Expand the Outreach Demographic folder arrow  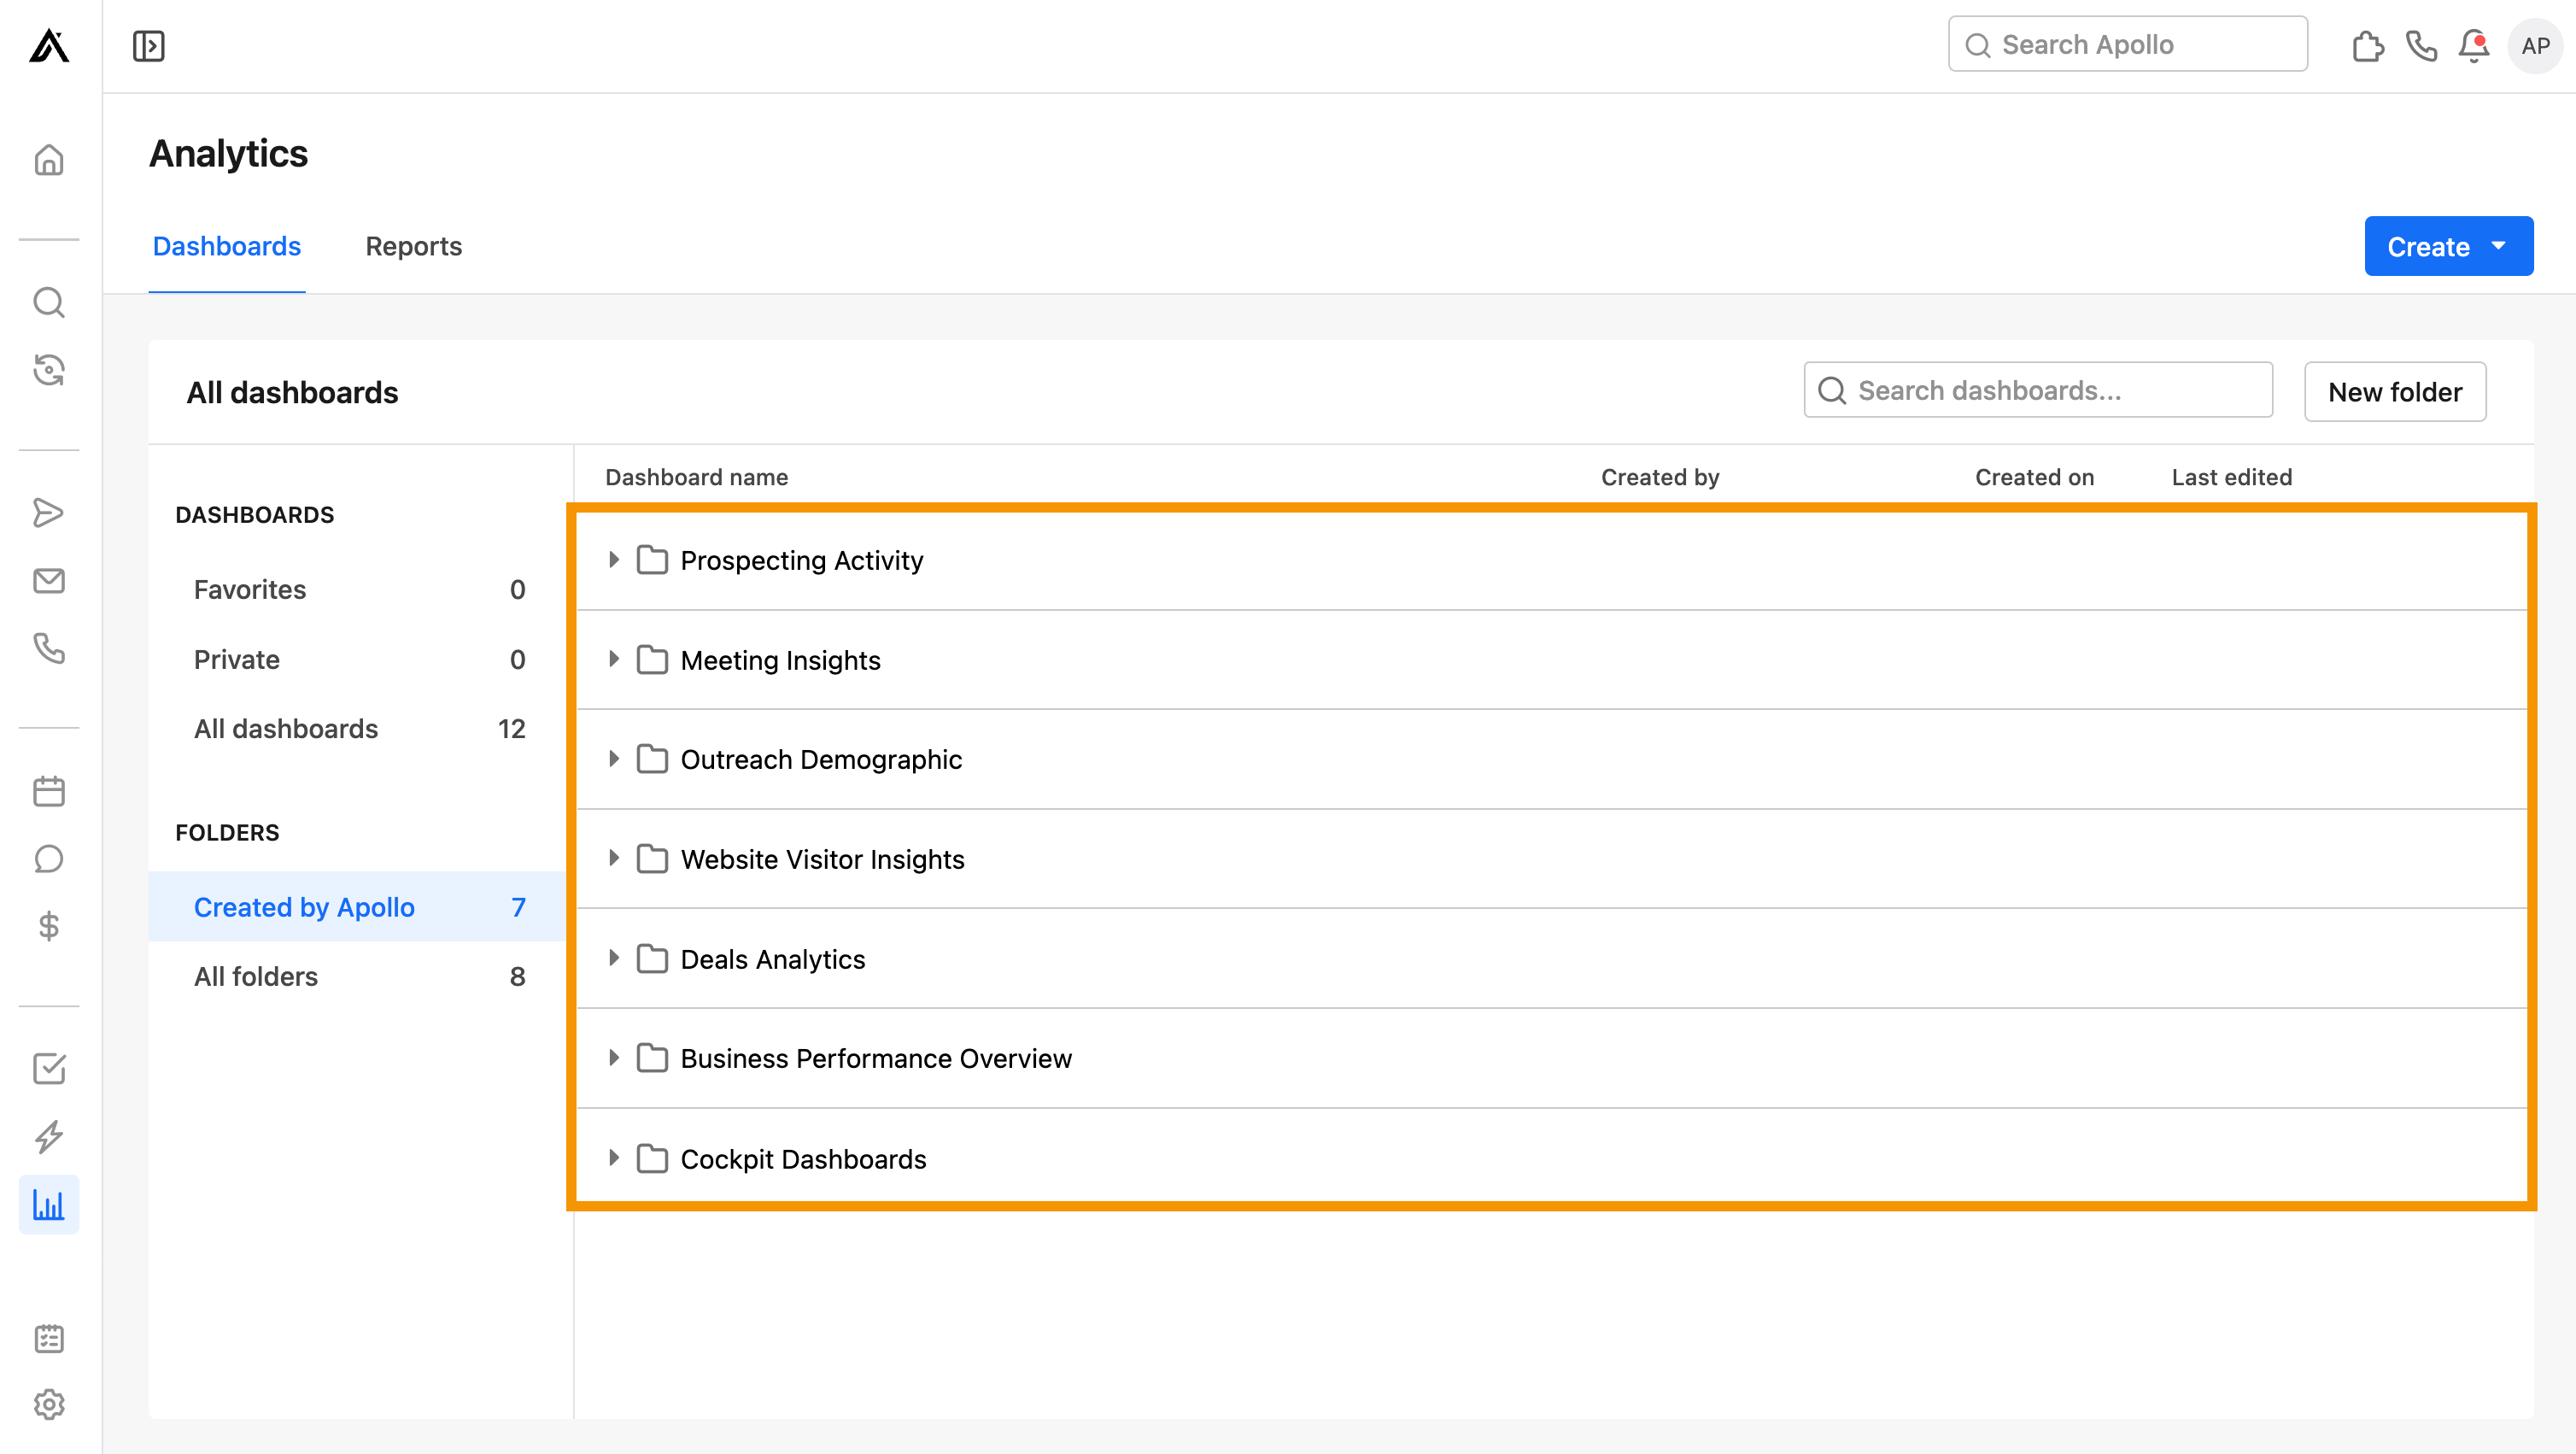[x=614, y=759]
